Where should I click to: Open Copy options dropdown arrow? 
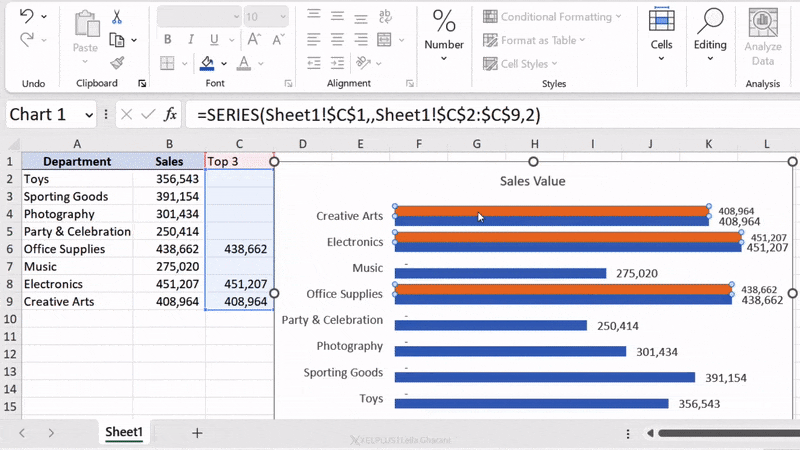coord(134,40)
